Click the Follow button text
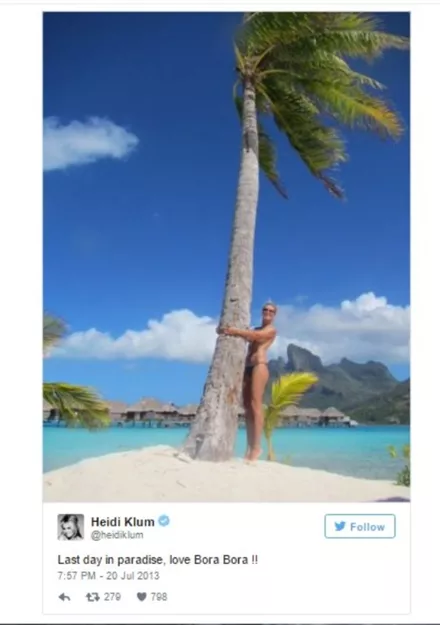 click(367, 527)
